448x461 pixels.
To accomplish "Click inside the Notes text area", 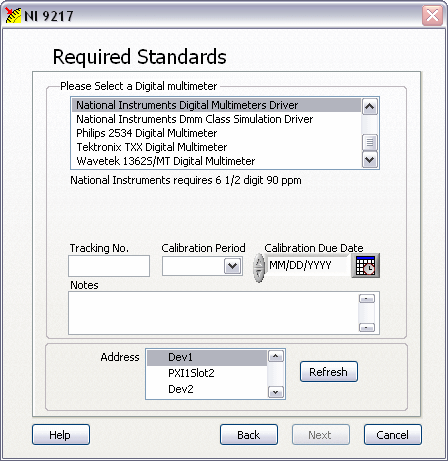I will tap(213, 313).
